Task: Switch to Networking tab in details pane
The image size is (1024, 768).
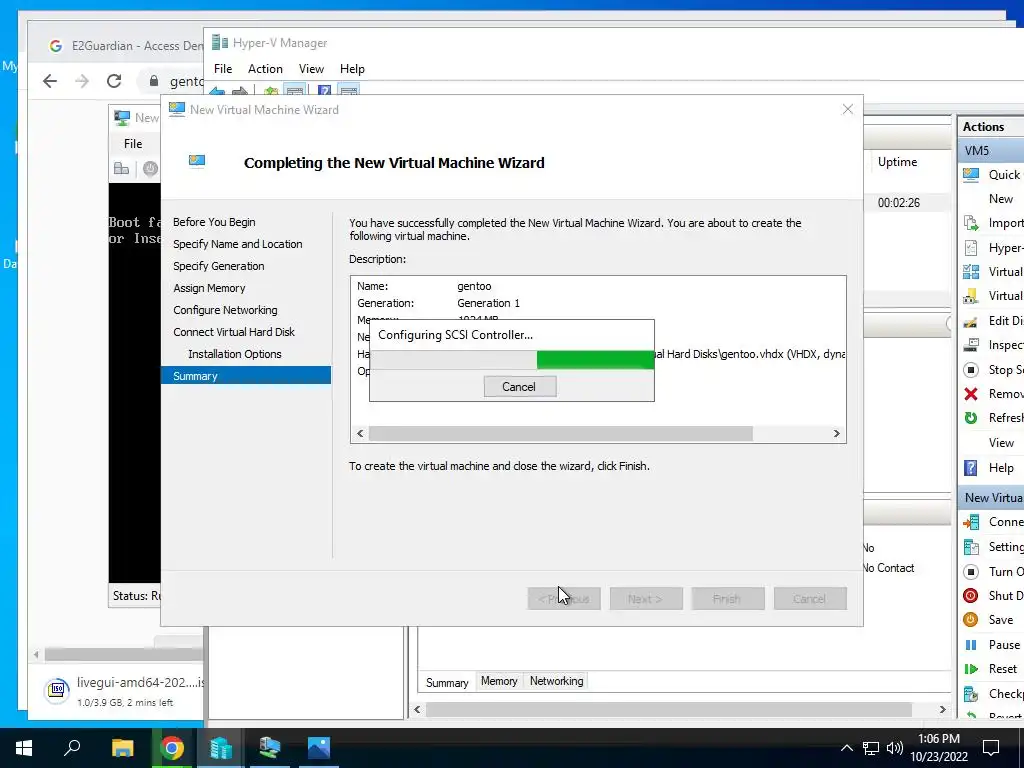Action: (x=556, y=681)
